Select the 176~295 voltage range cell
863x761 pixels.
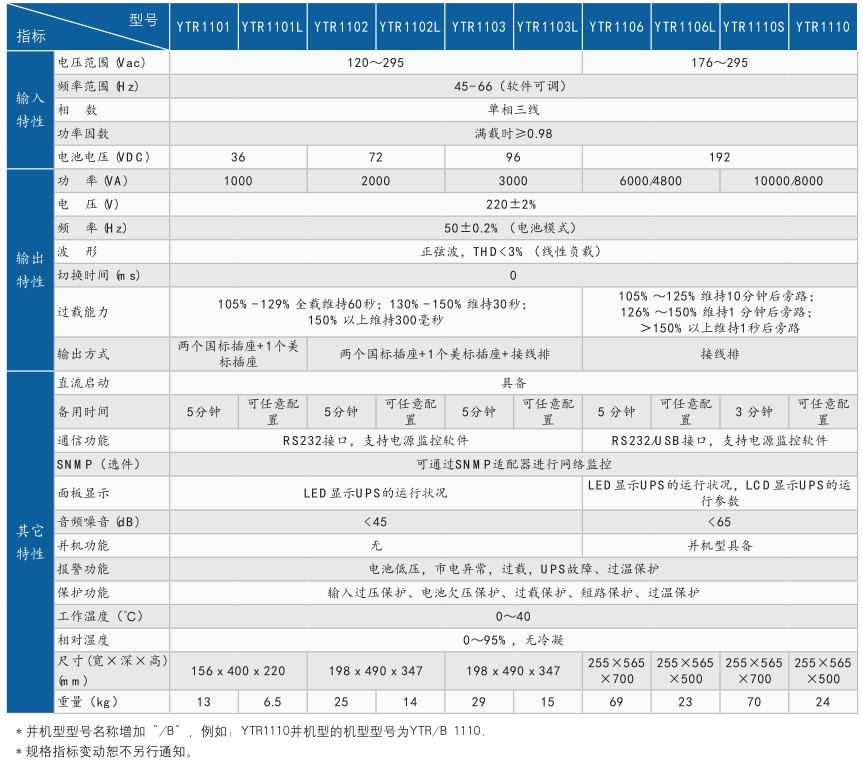[720, 63]
